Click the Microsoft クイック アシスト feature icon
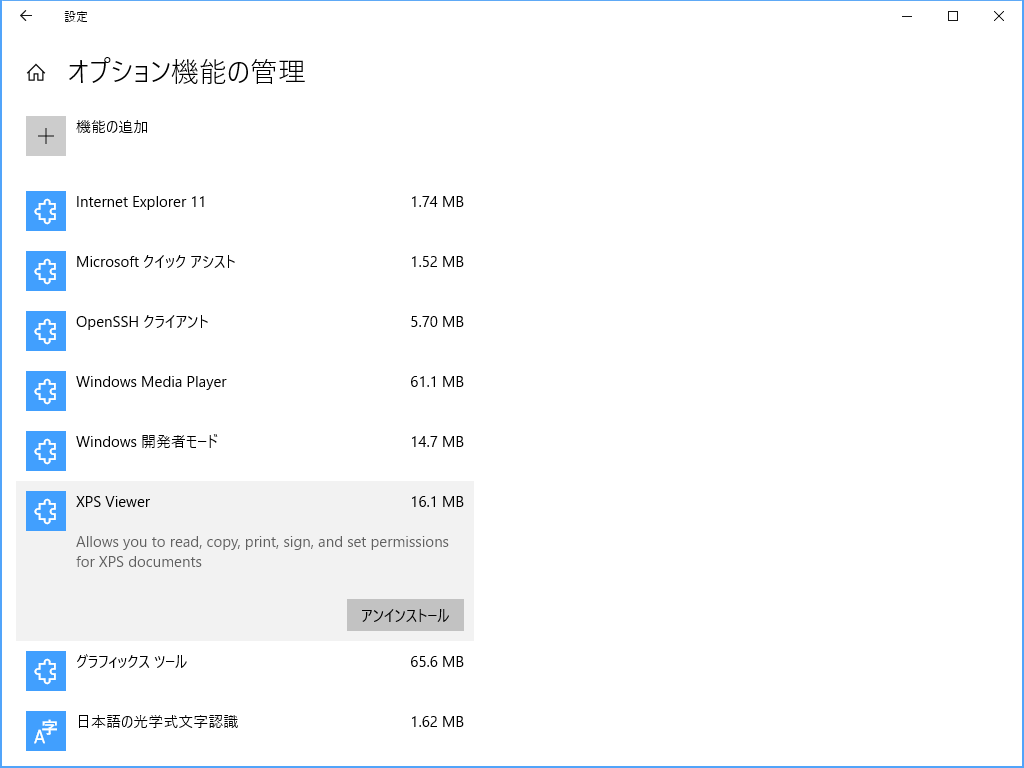 [45, 271]
